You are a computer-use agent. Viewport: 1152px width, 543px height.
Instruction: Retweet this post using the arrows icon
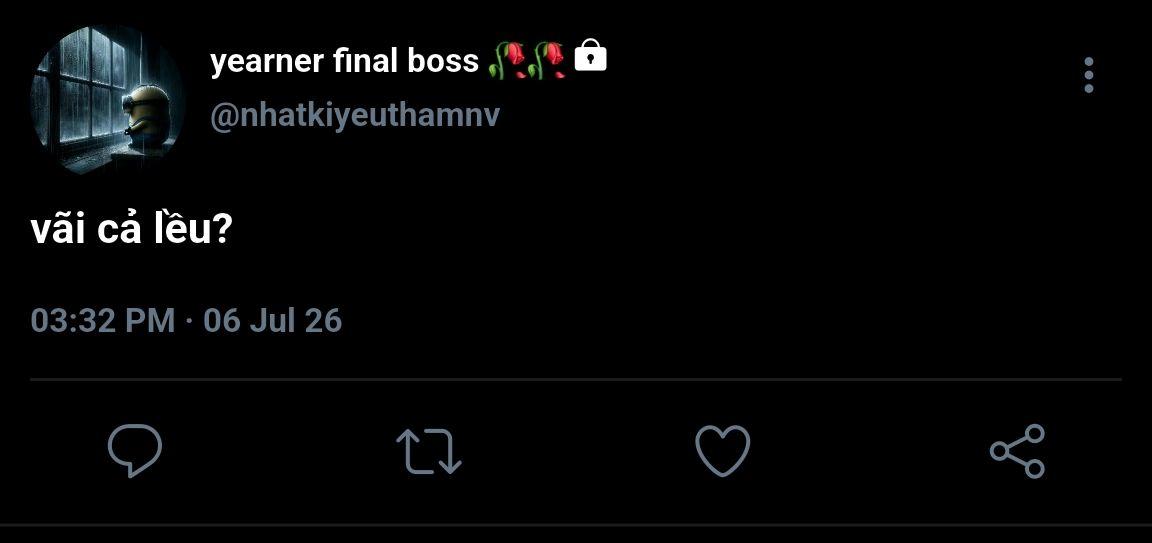429,450
